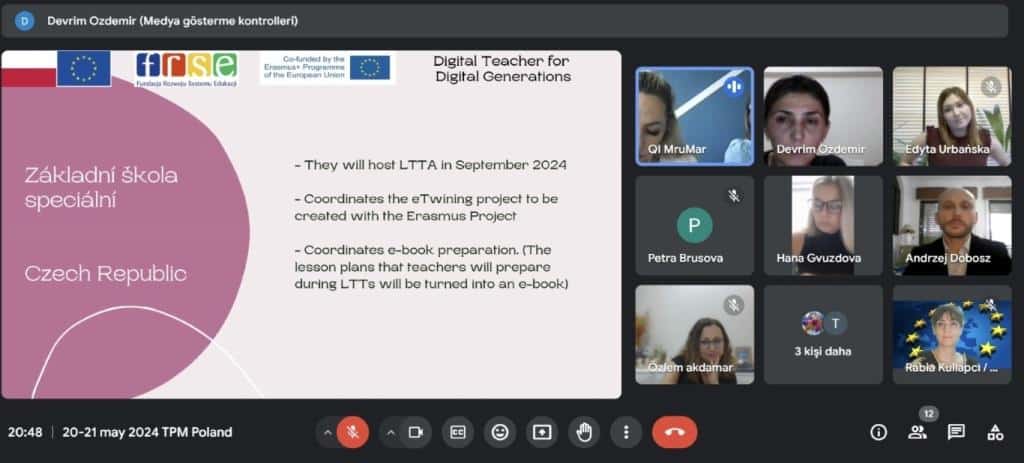Open the activities panel icon
1024x463 pixels.
tap(995, 432)
